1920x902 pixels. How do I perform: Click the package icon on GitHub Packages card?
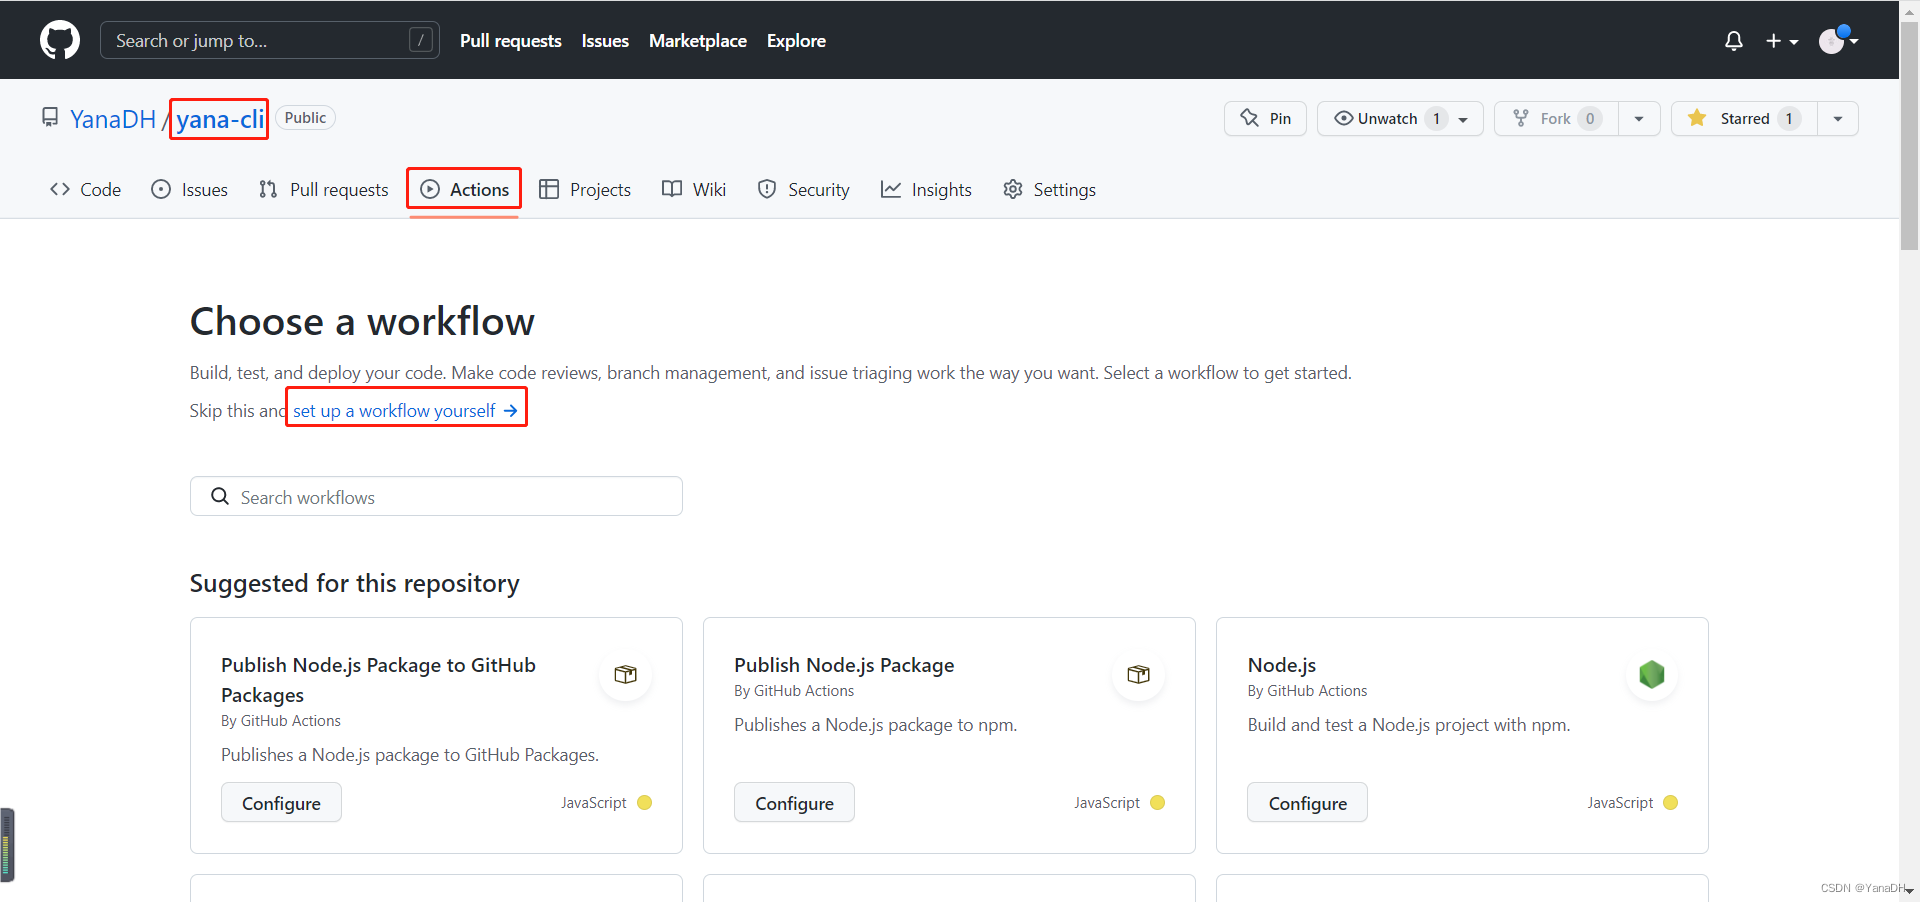626,674
